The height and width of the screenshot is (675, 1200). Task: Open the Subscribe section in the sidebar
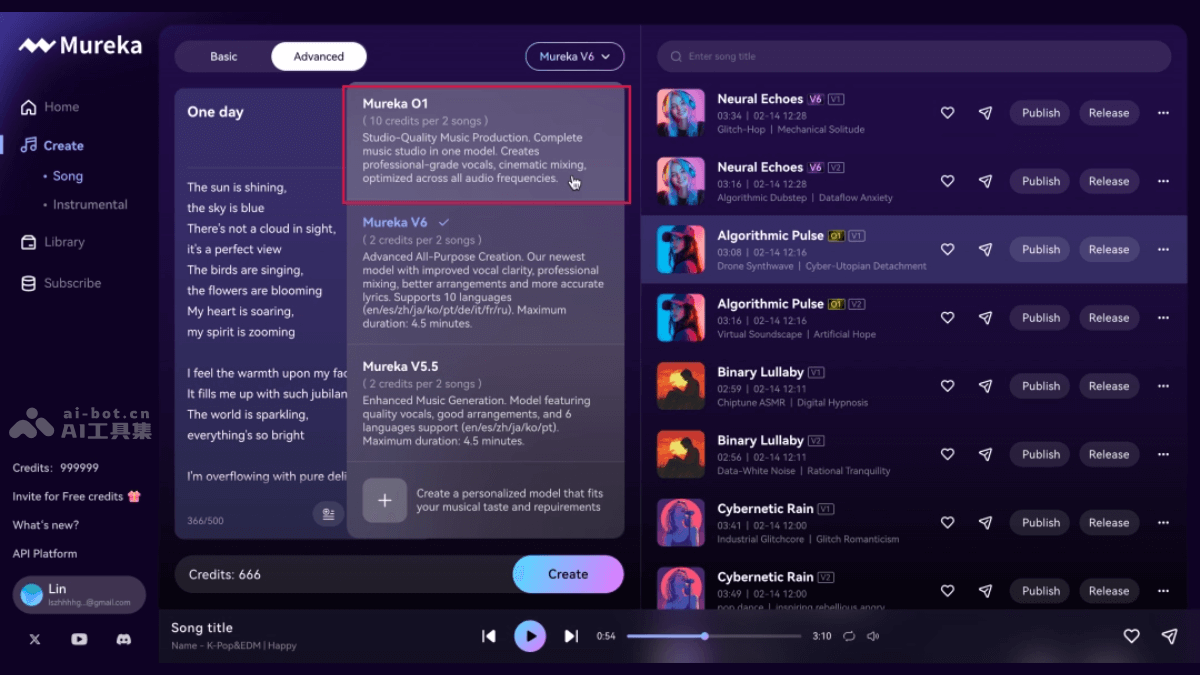[x=70, y=283]
